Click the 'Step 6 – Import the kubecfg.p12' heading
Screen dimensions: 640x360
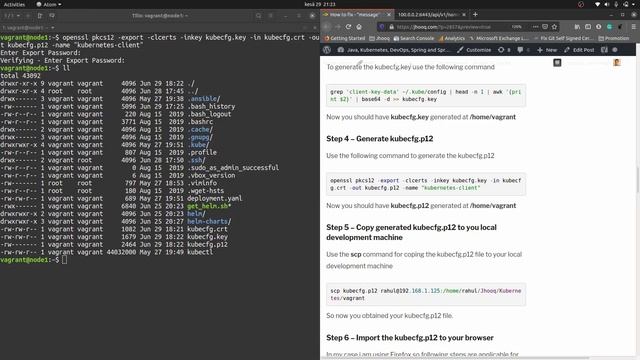pyautogui.click(x=410, y=338)
